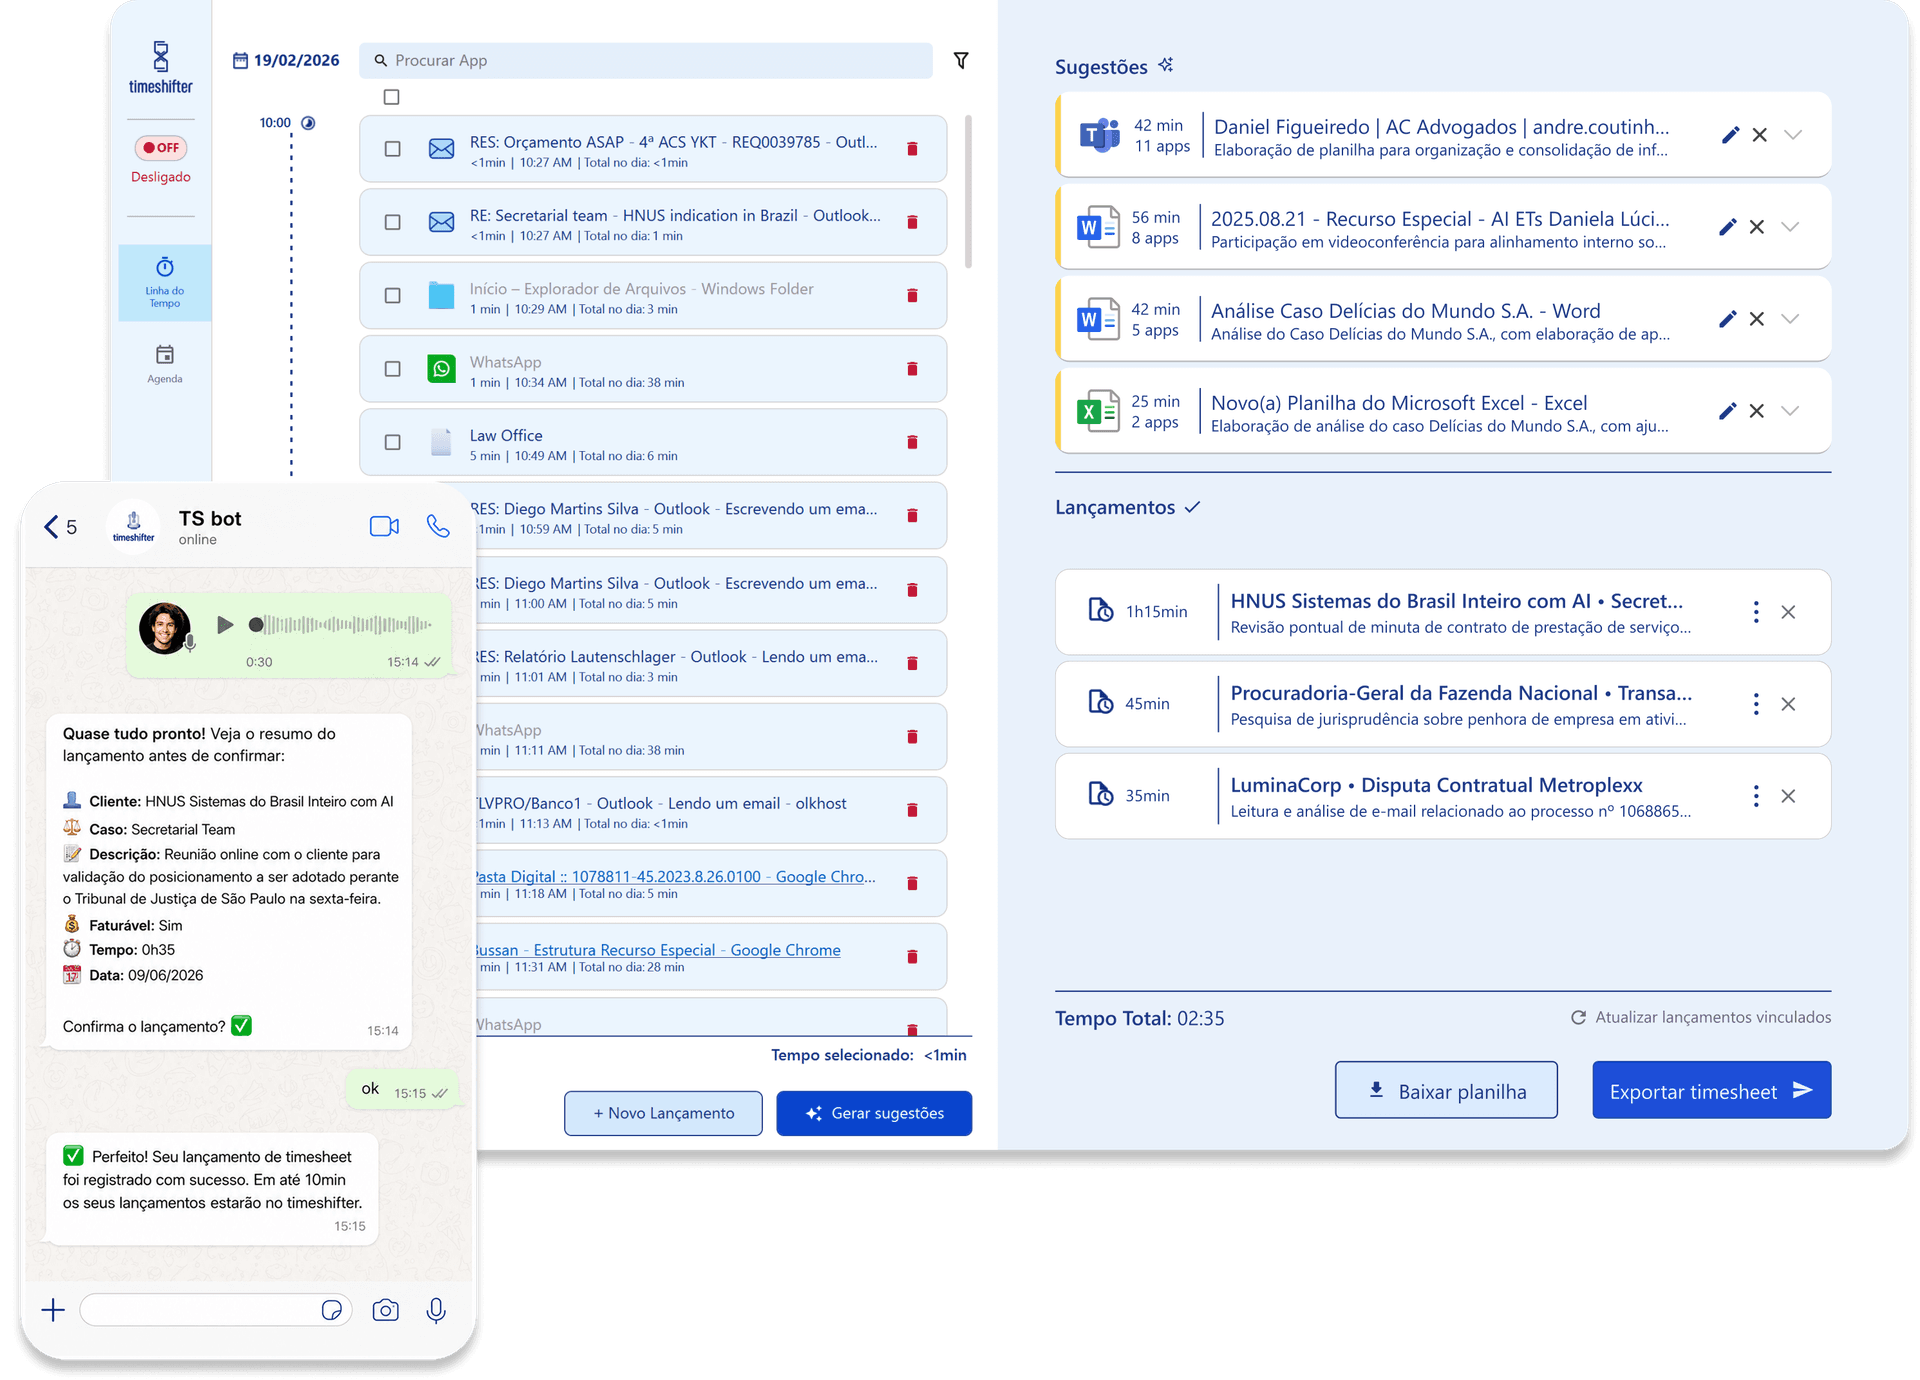The height and width of the screenshot is (1380, 1920).
Task: Open three-dot menu for LuminaCorp entry
Action: pyautogui.click(x=1756, y=796)
